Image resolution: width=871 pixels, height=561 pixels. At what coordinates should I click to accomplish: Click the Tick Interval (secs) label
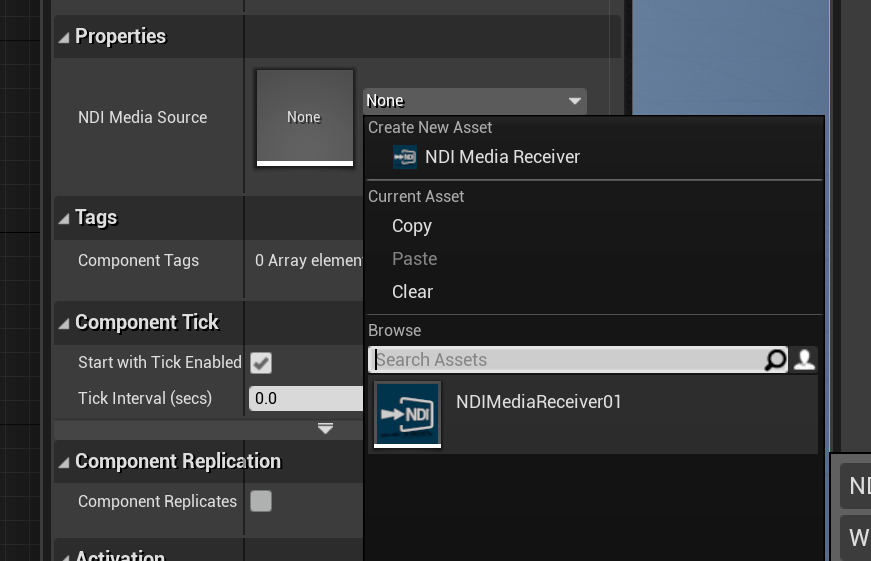(x=145, y=398)
